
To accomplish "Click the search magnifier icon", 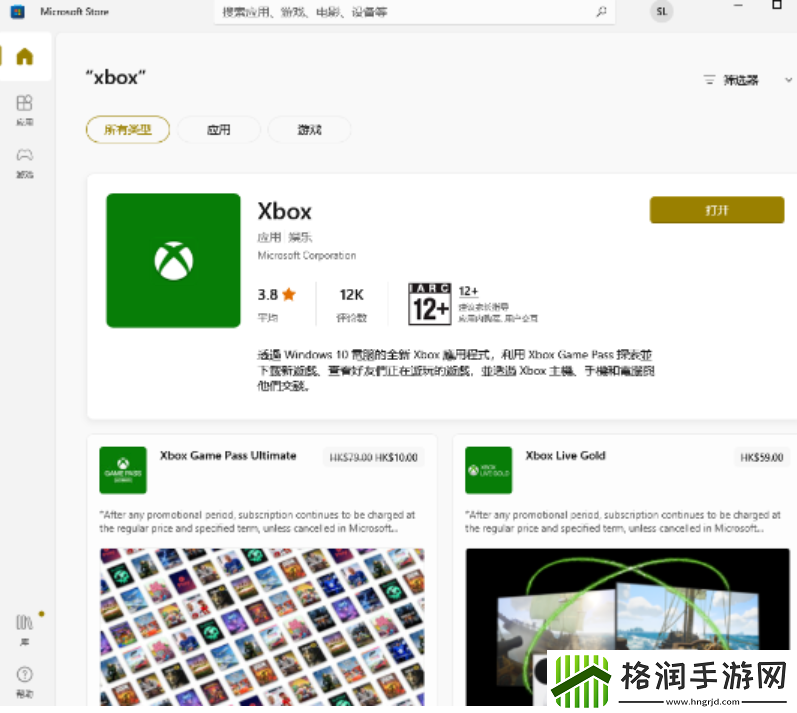I will coord(601,12).
